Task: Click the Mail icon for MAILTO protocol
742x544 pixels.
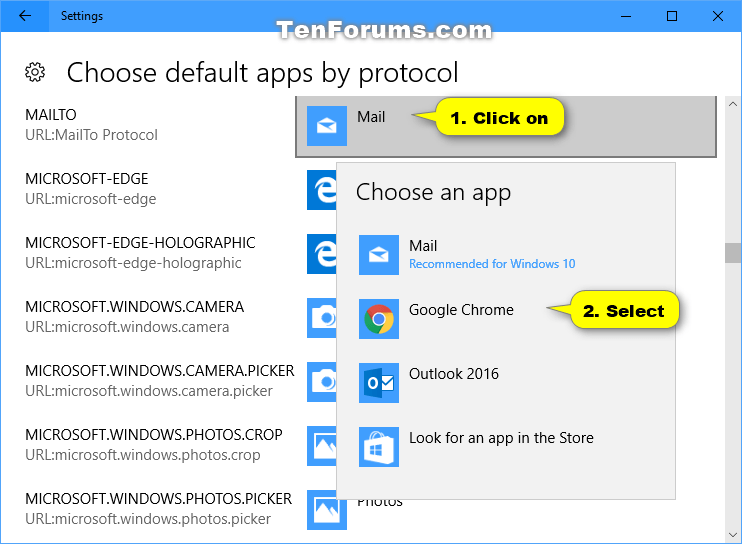Action: pos(327,126)
